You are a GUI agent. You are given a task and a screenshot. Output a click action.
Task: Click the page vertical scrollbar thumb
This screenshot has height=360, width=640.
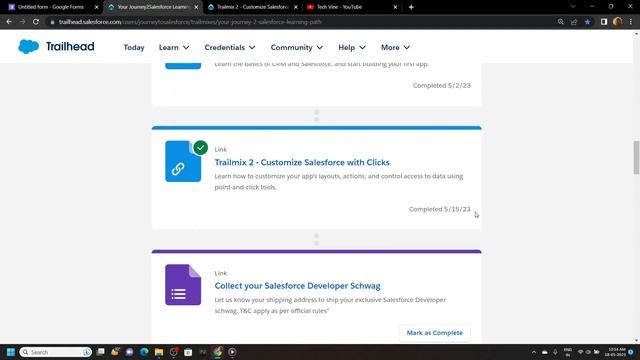pyautogui.click(x=636, y=158)
